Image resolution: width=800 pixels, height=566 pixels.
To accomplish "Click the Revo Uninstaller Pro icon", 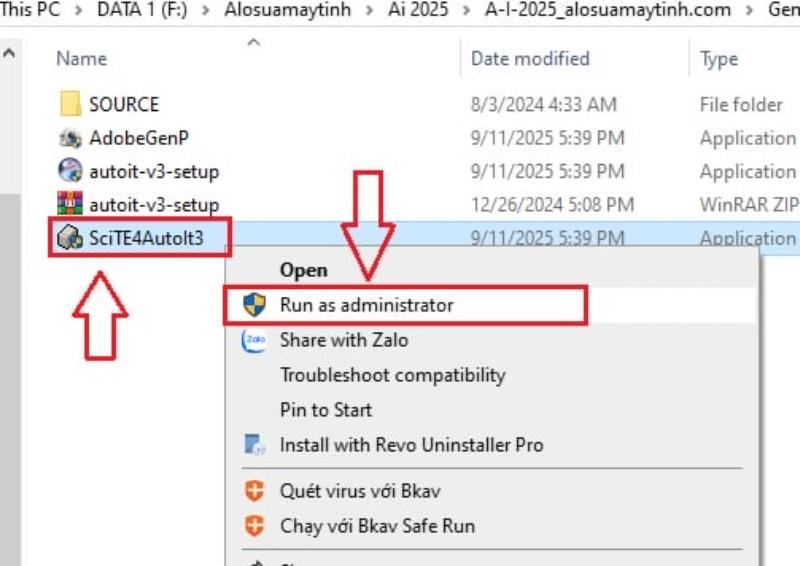I will click(x=255, y=445).
